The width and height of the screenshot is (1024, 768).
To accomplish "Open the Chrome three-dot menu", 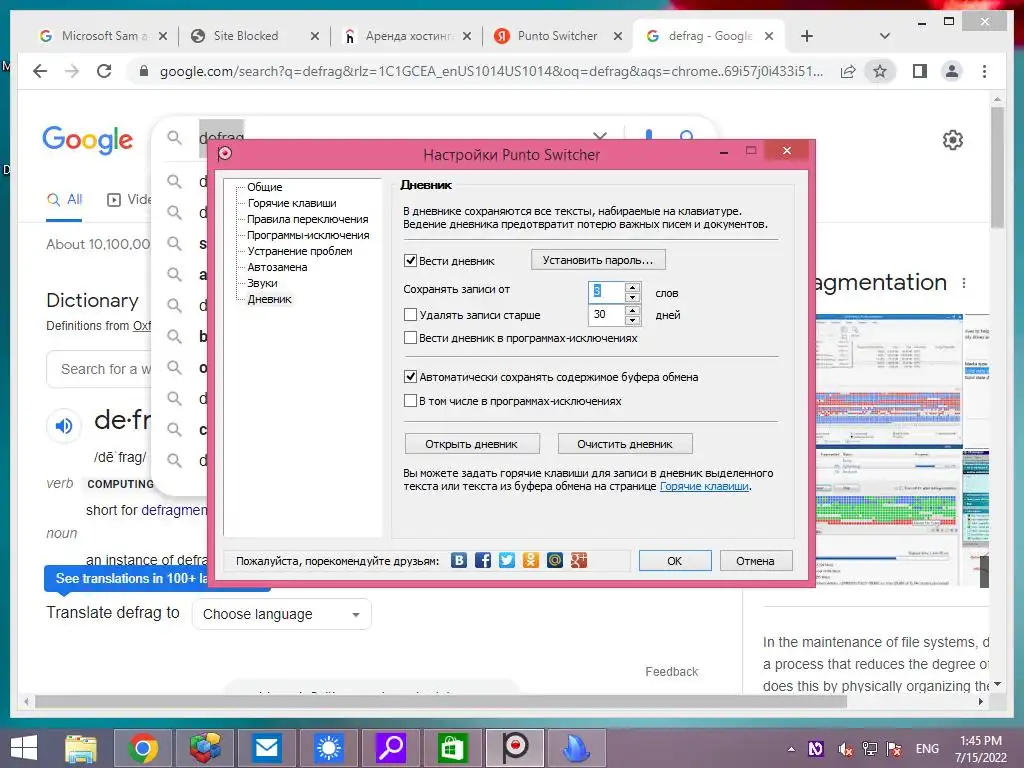I will point(984,71).
